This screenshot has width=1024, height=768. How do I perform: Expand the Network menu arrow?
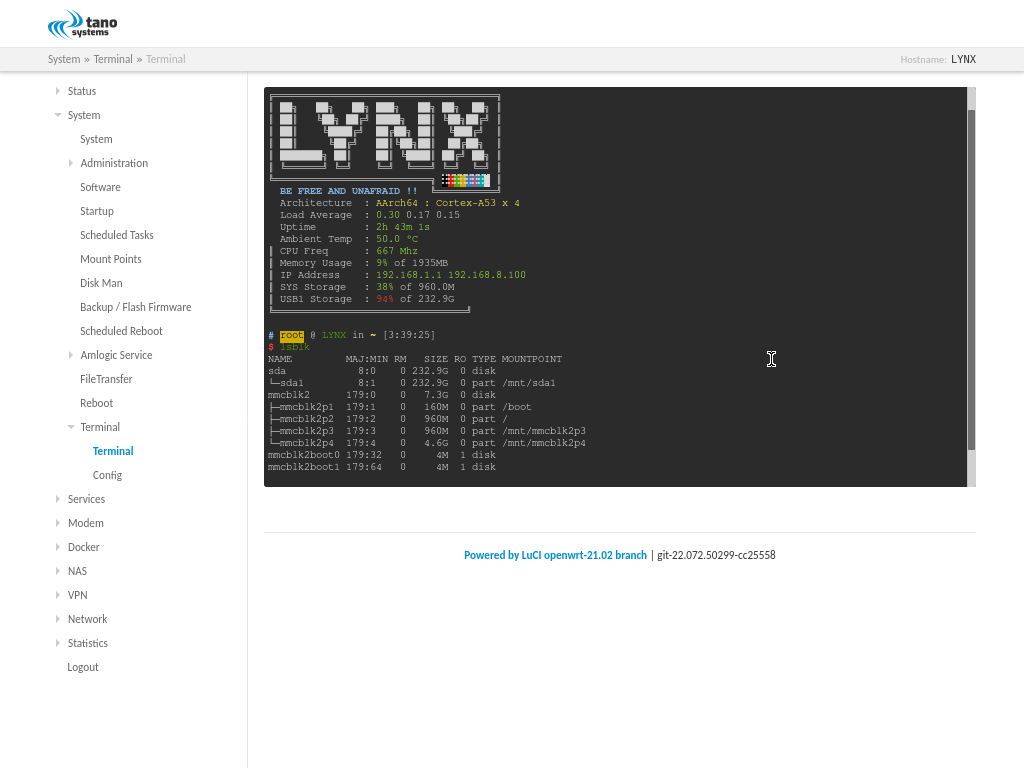(x=57, y=619)
